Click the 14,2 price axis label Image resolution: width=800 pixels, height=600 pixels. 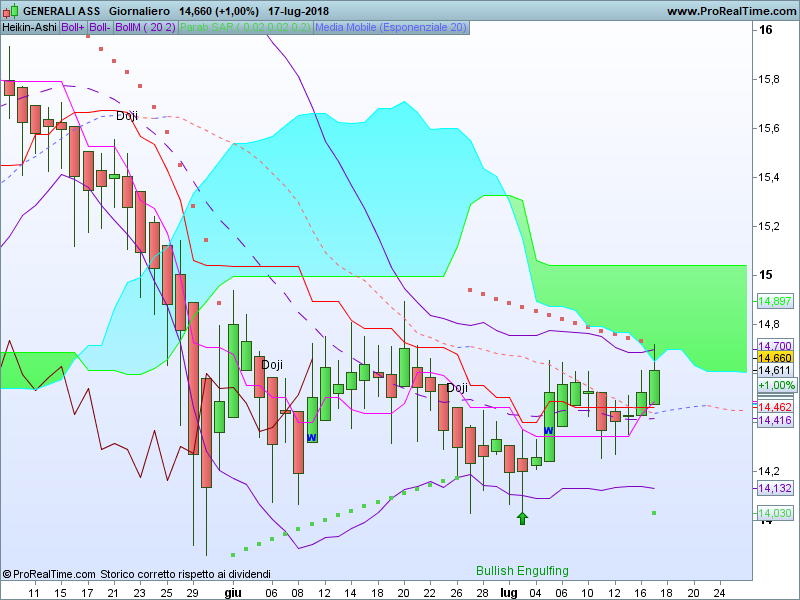tap(768, 470)
